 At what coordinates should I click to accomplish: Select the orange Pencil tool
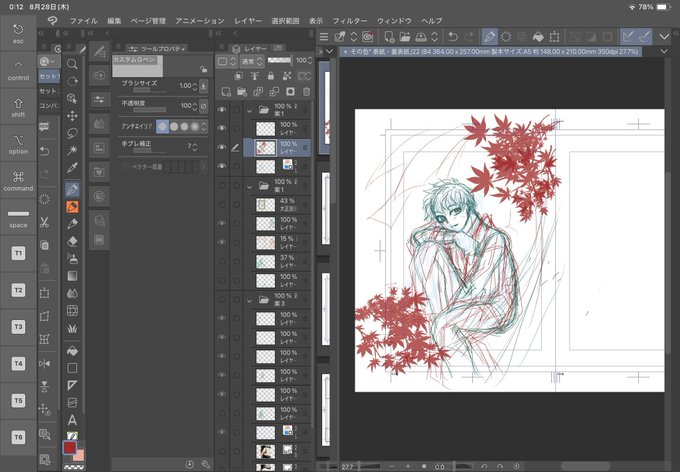(x=72, y=206)
